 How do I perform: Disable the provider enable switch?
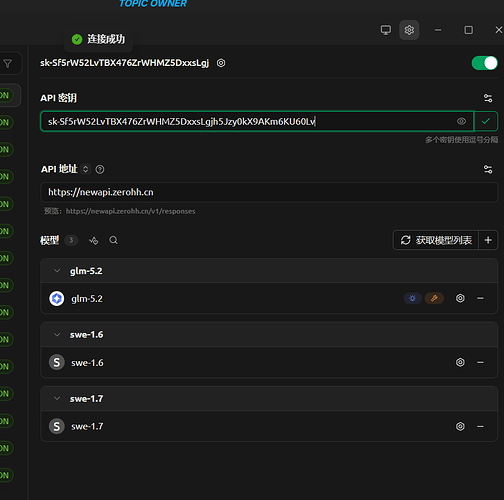[x=485, y=63]
